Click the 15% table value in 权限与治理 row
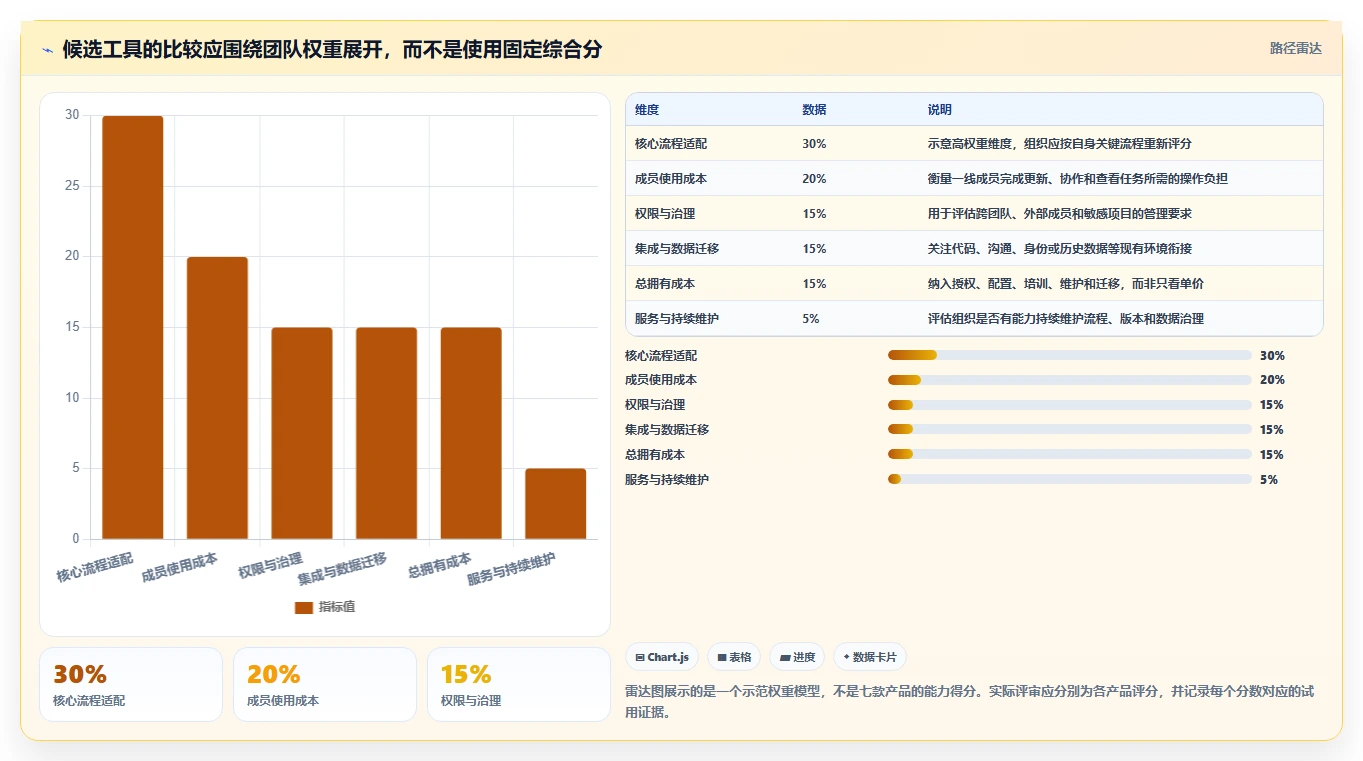This screenshot has width=1363, height=761. (814, 214)
